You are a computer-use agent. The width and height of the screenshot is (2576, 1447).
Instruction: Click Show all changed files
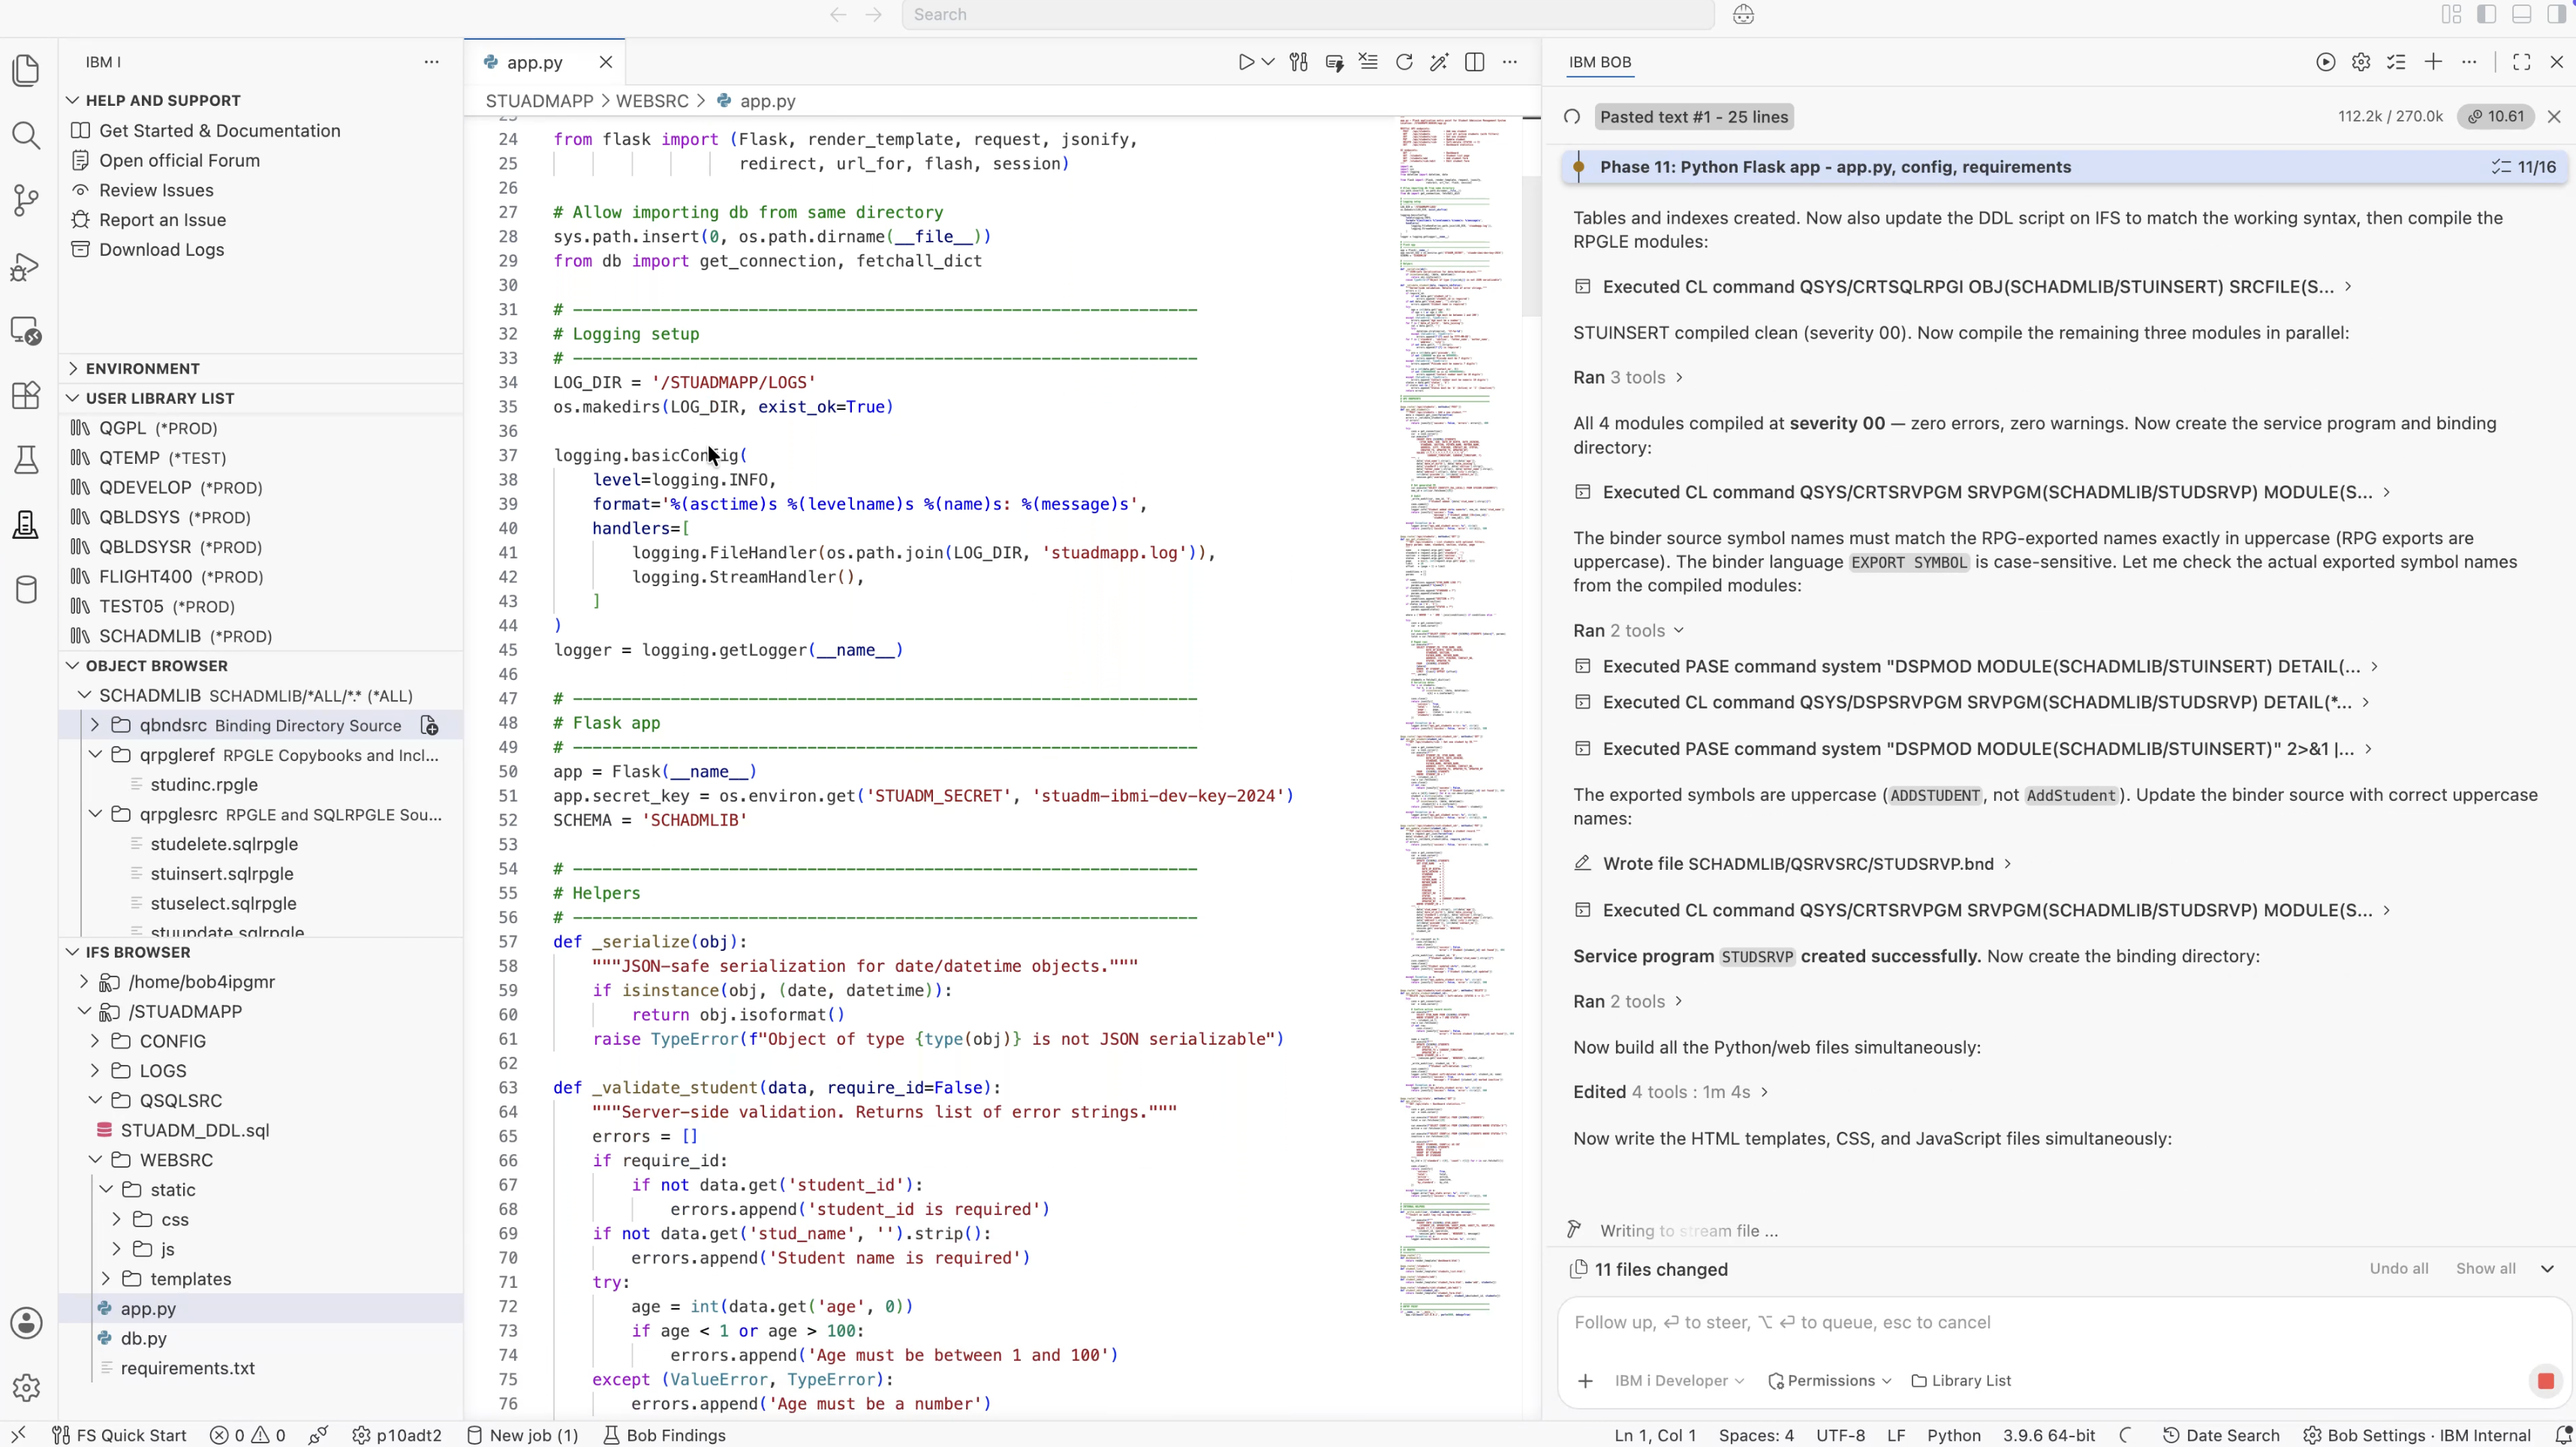pyautogui.click(x=2485, y=1269)
